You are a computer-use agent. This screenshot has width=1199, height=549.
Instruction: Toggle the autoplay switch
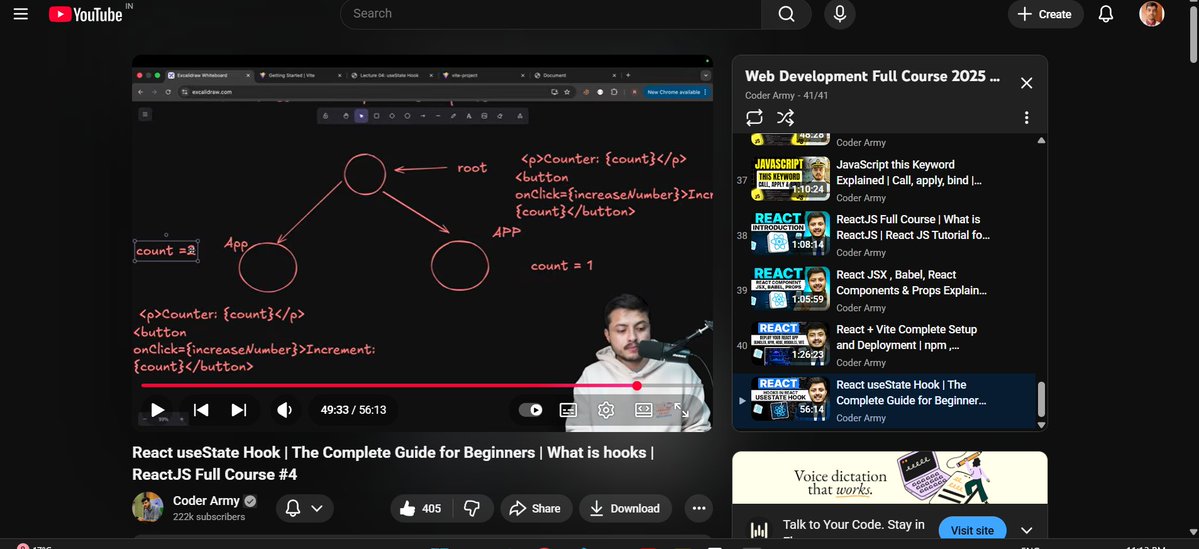tap(531, 410)
